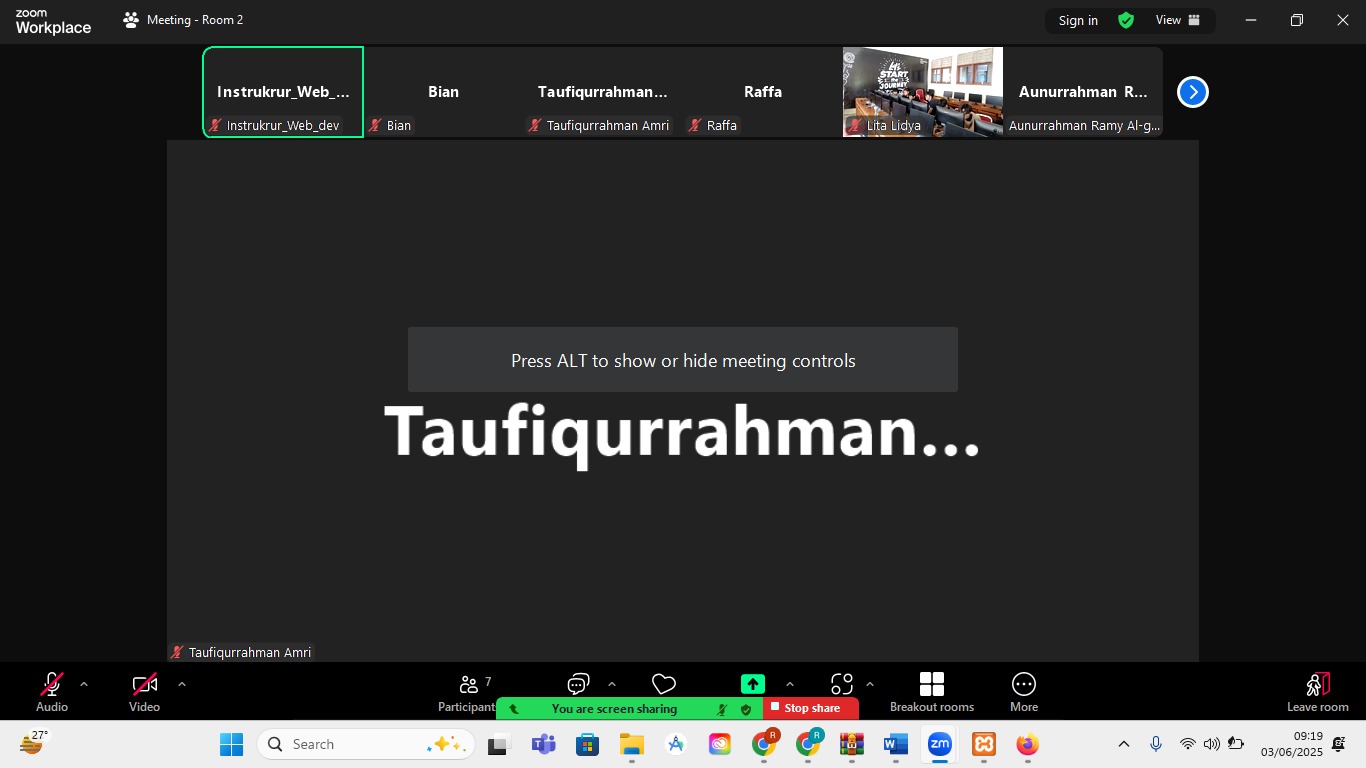Open the View layout menu
This screenshot has height=768, width=1366.
tap(1177, 20)
